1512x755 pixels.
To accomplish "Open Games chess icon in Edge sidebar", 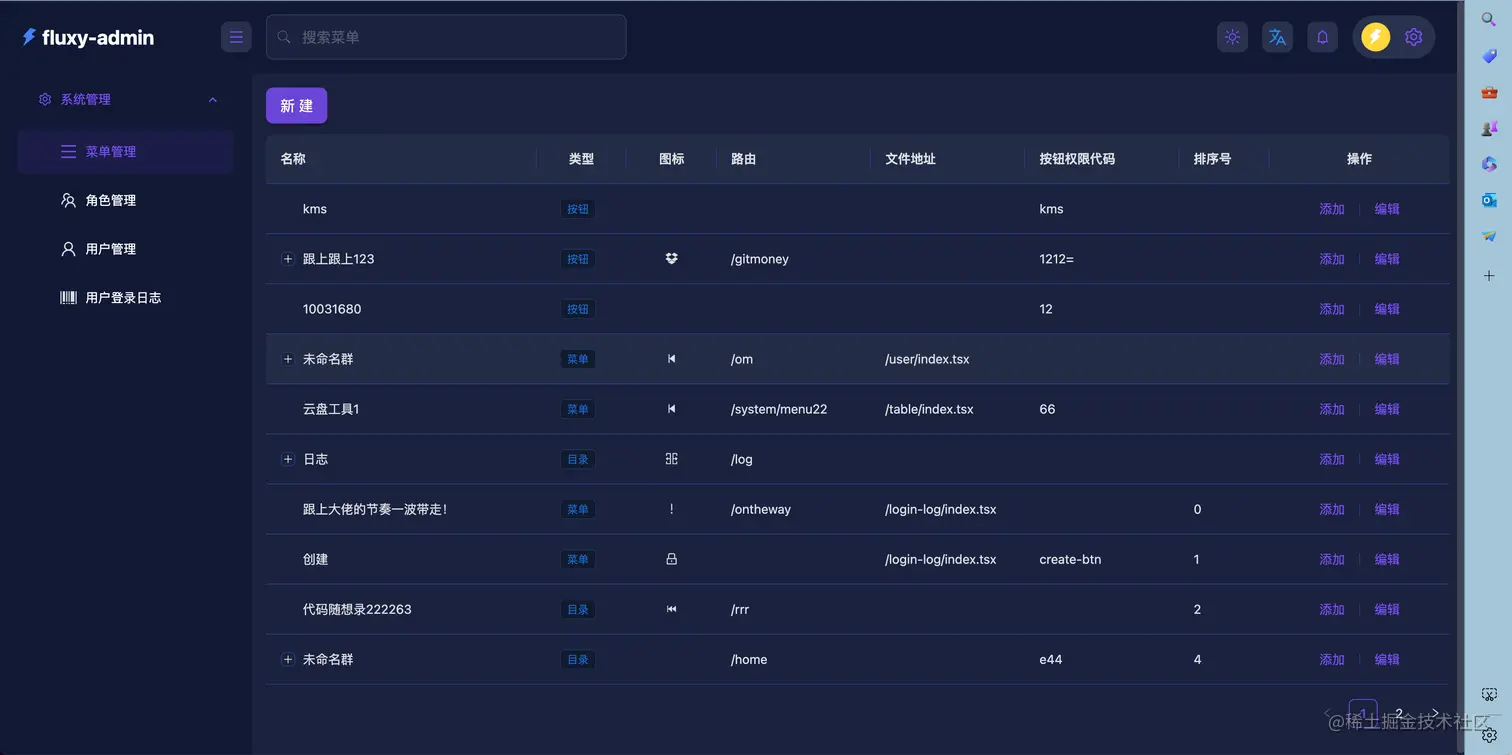I will click(1489, 128).
